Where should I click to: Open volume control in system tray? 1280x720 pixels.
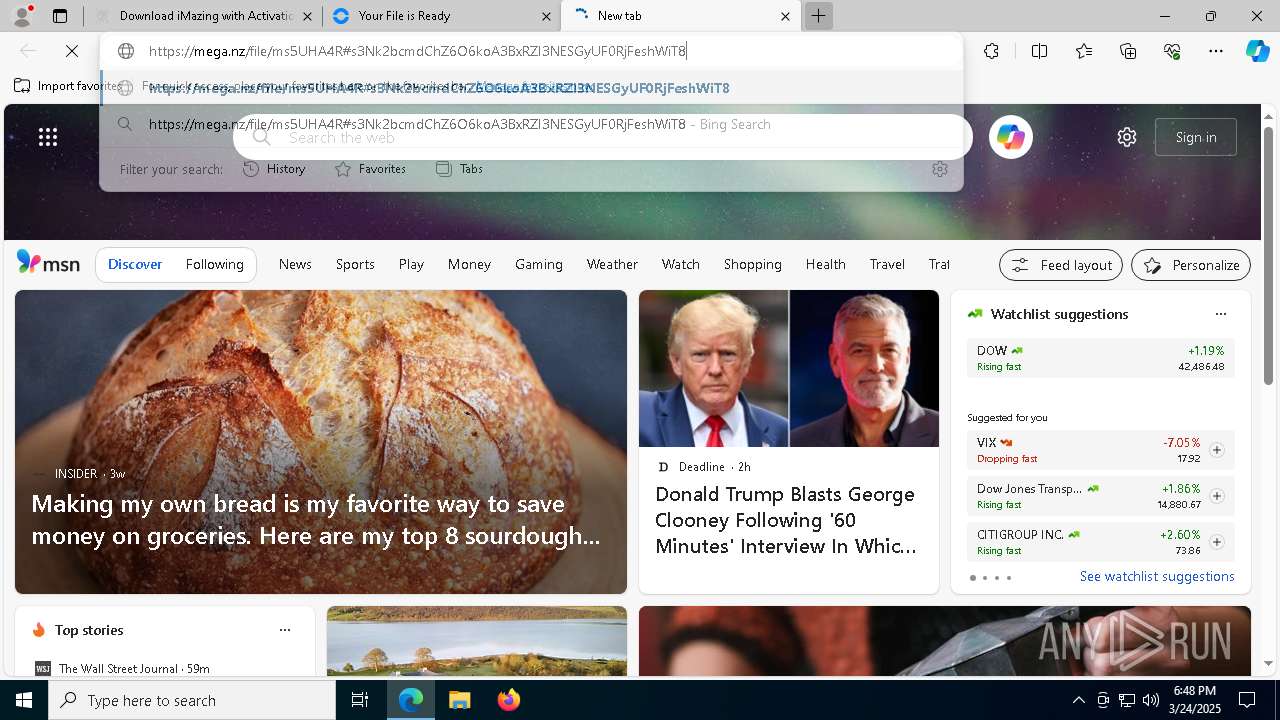point(1150,700)
